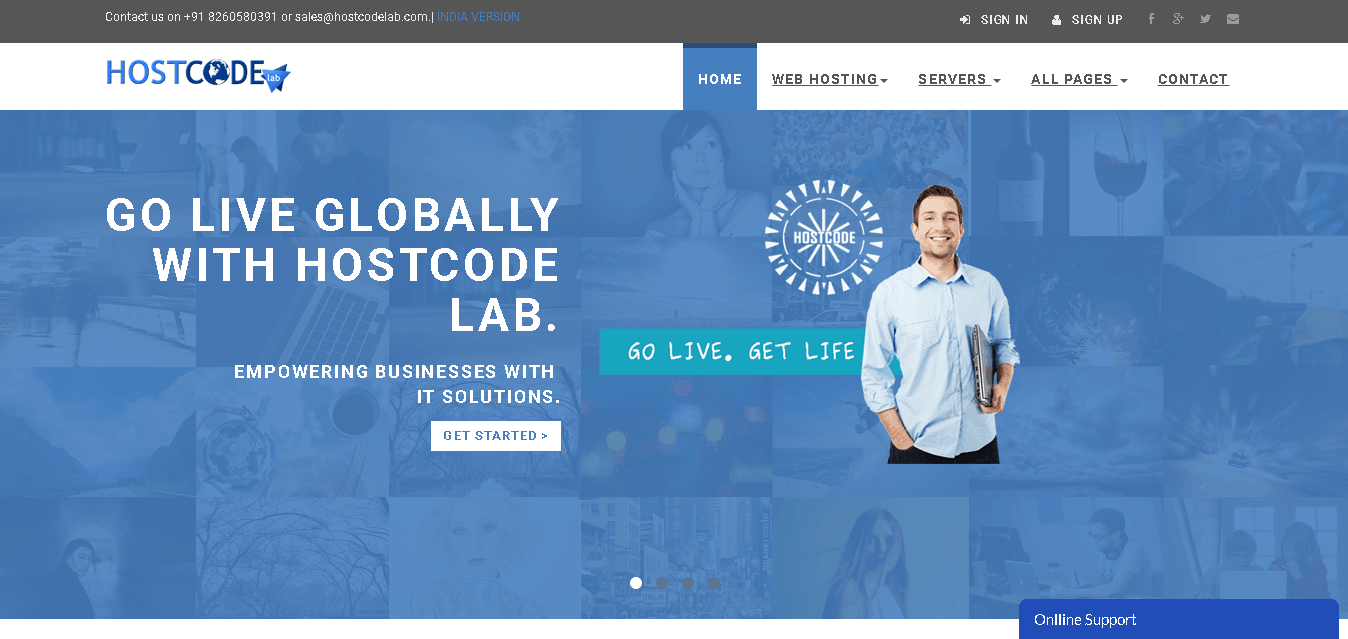Image resolution: width=1348 pixels, height=639 pixels.
Task: Open the Contact menu item
Action: [x=1193, y=79]
